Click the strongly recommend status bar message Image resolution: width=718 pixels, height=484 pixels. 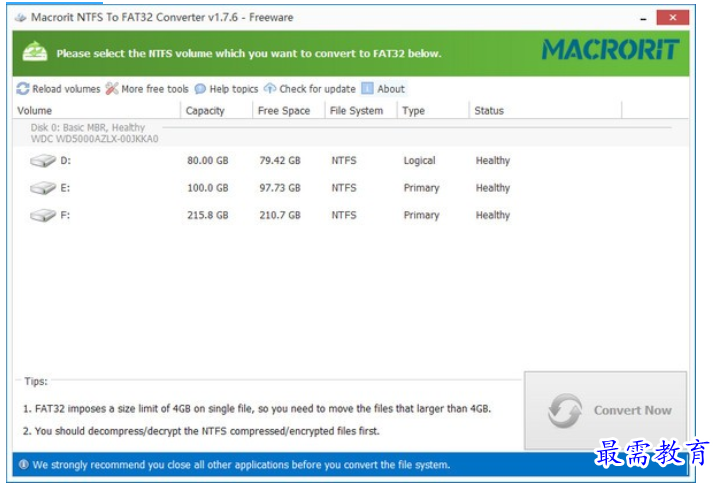coord(241,465)
